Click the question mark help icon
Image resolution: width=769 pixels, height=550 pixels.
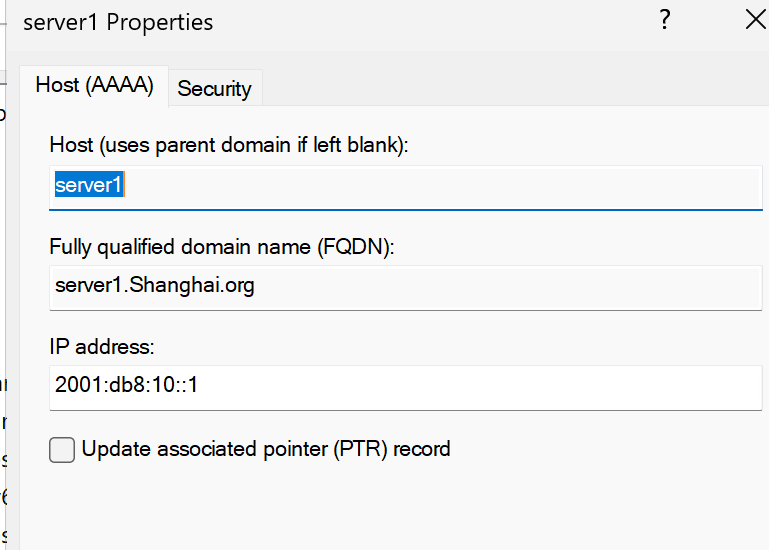(665, 20)
